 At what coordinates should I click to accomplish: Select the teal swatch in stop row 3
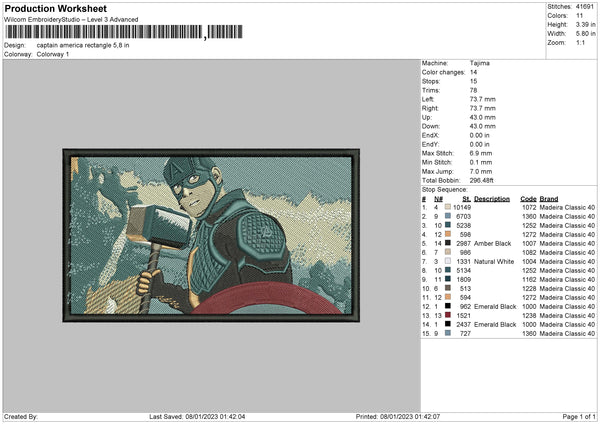coord(447,225)
